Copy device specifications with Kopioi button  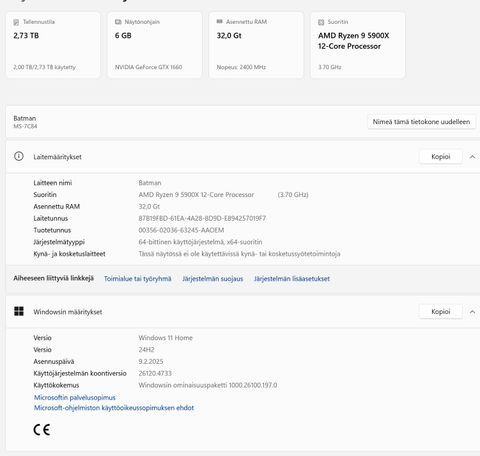(x=441, y=157)
